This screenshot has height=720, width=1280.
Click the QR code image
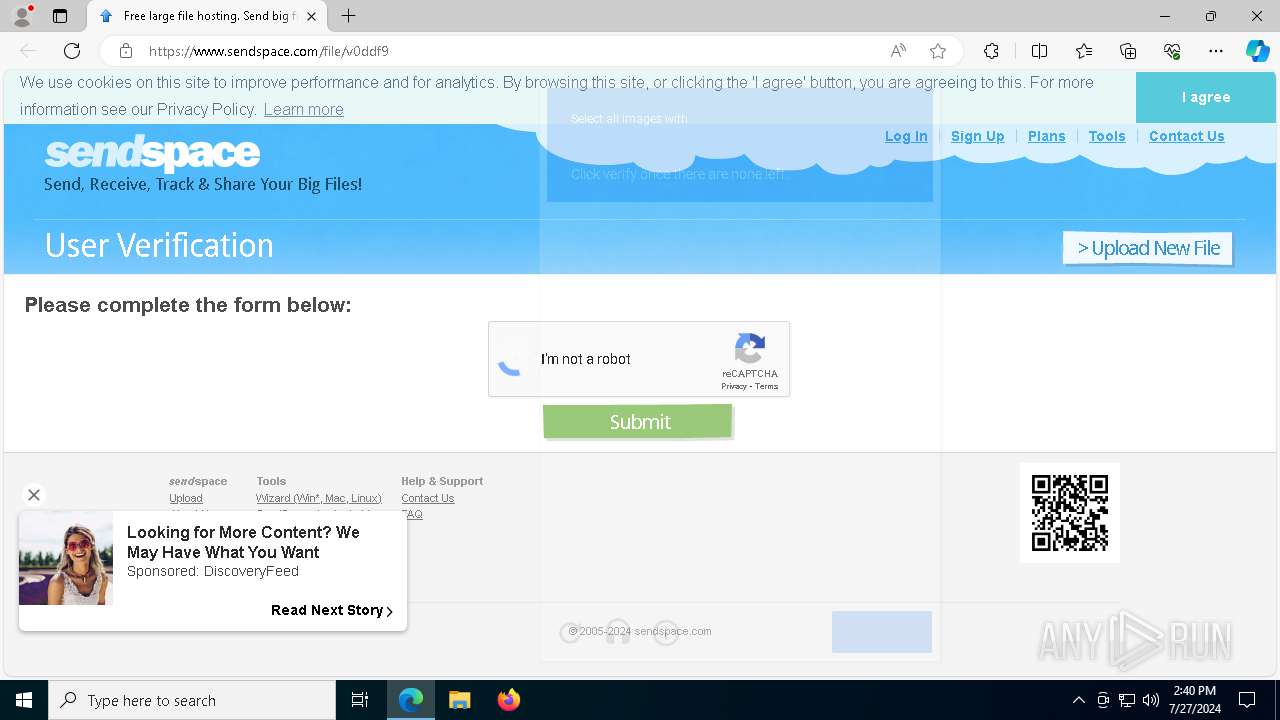click(1070, 513)
